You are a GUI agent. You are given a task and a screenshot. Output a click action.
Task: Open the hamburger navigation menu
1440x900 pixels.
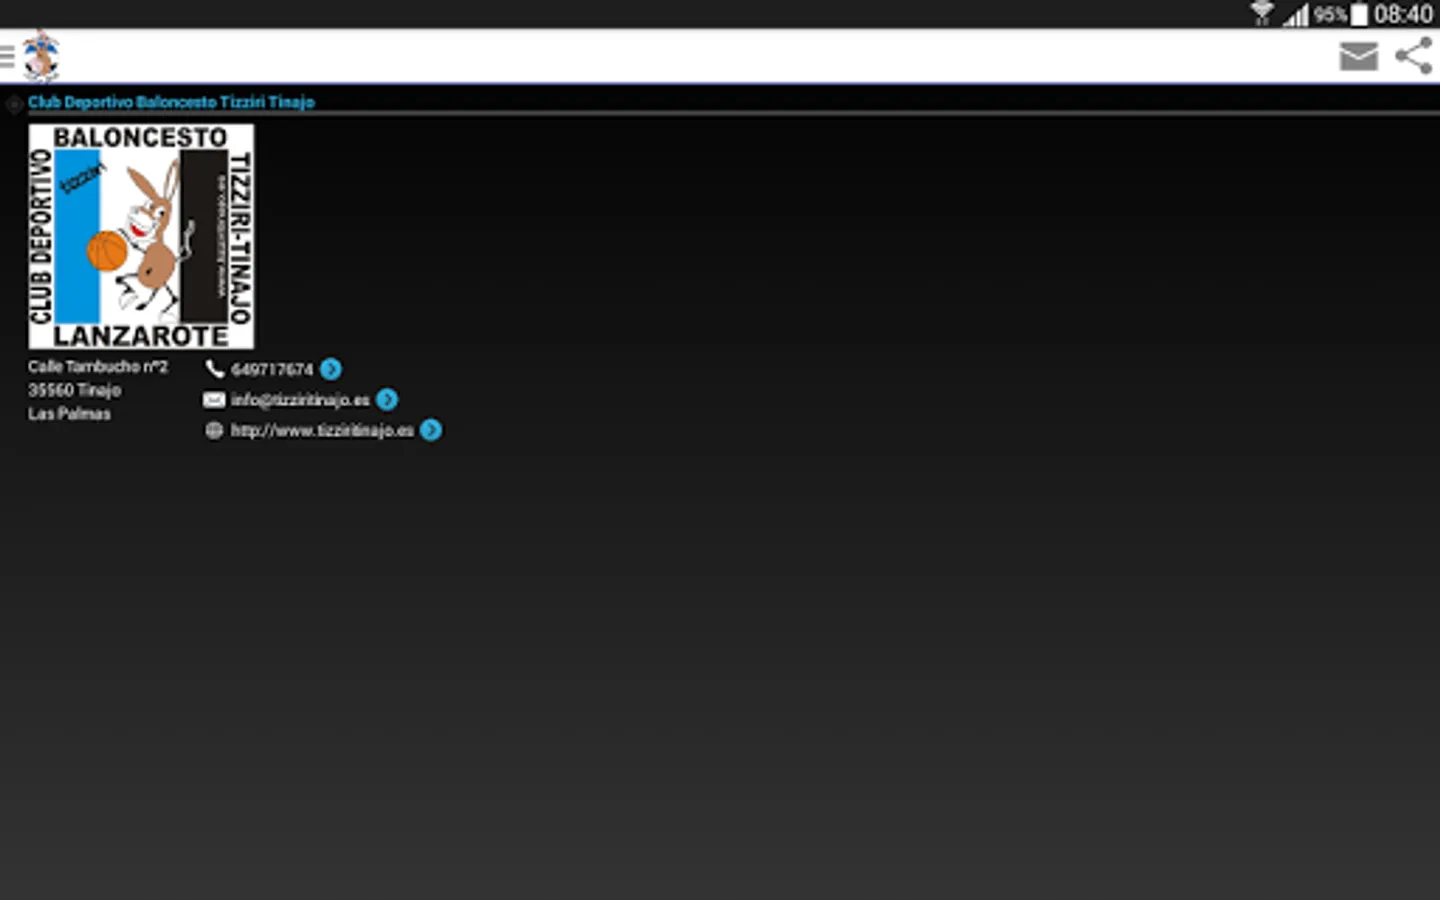coord(7,56)
